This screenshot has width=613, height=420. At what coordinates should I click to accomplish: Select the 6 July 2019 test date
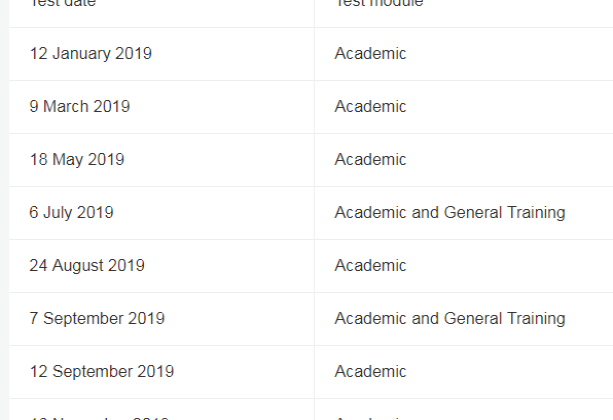72,213
